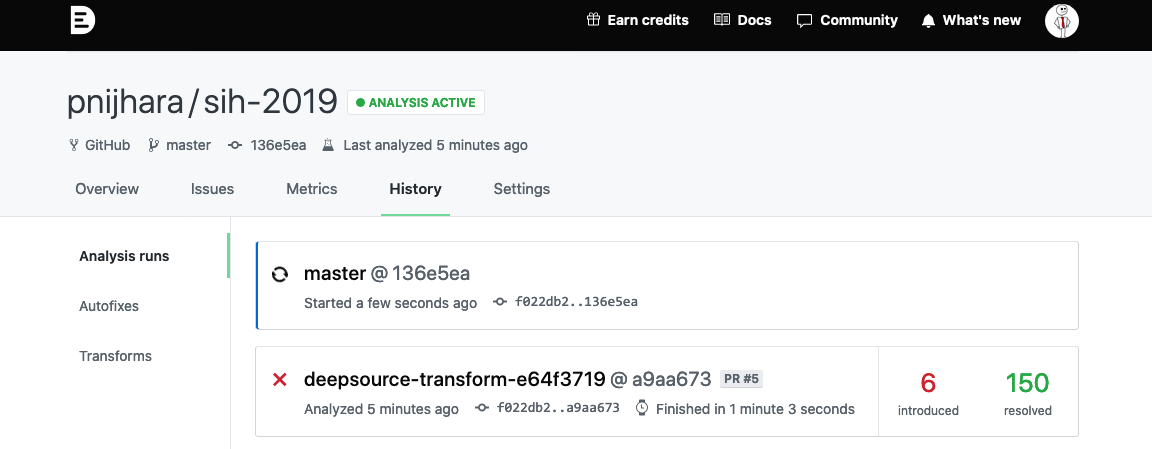Click the What's new bell icon
Screen dimensions: 1152x449
pos(928,20)
